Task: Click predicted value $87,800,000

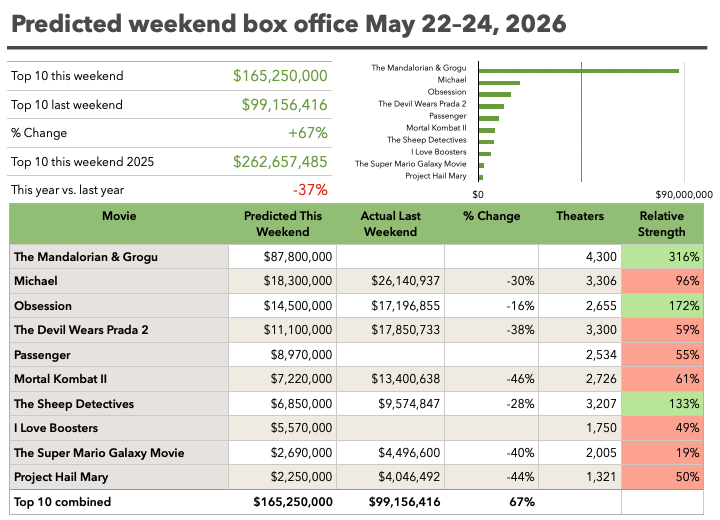Action: tap(298, 257)
